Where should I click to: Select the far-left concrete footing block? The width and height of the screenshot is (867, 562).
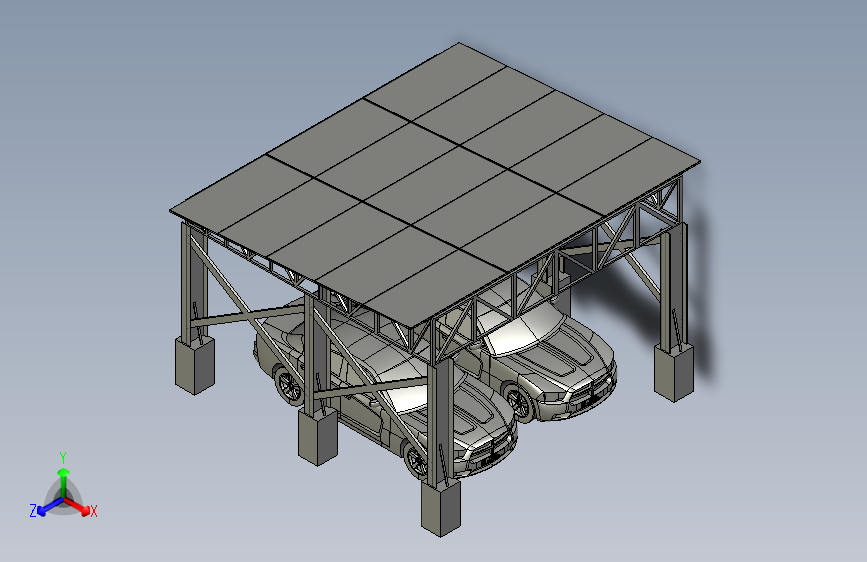pos(195,365)
